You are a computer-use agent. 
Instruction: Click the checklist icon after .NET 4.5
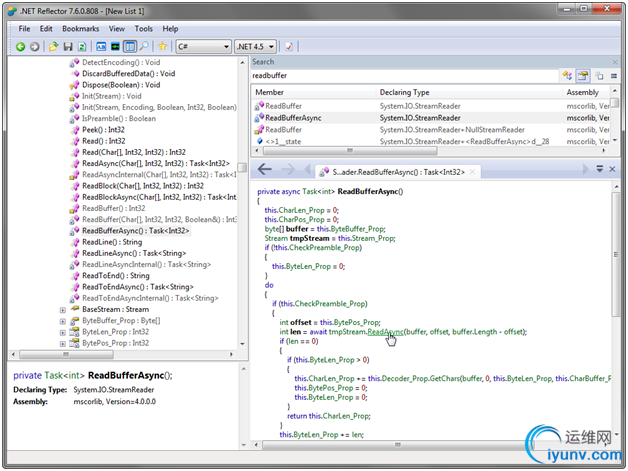coord(289,47)
